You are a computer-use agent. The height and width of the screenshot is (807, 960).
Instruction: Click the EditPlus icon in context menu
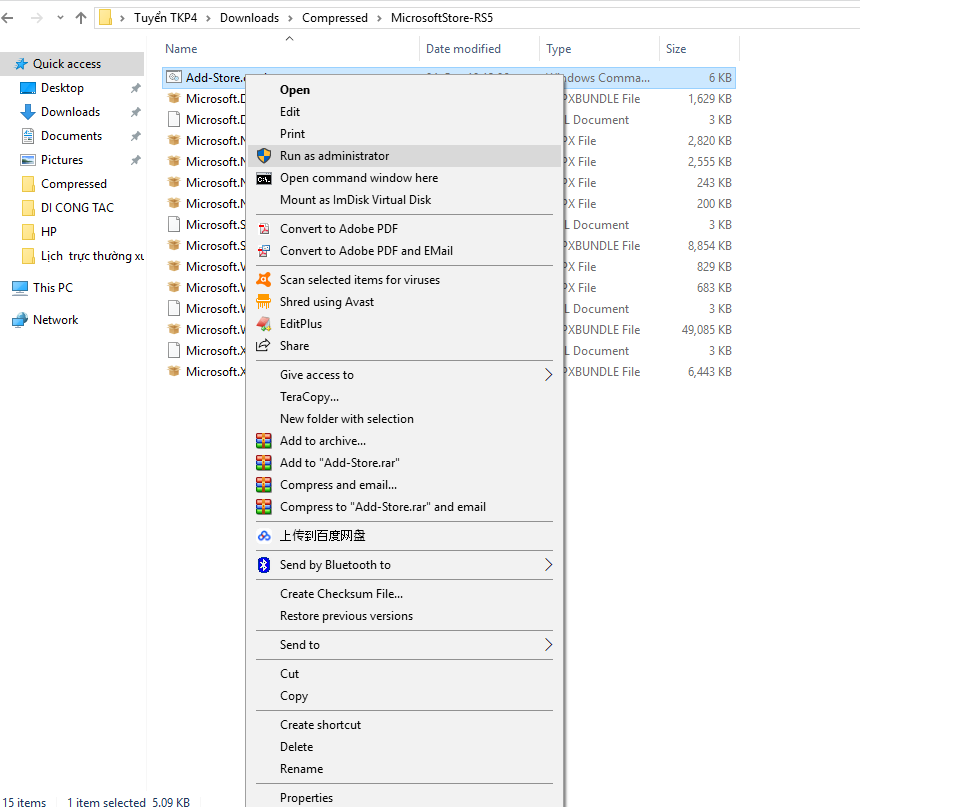click(264, 324)
